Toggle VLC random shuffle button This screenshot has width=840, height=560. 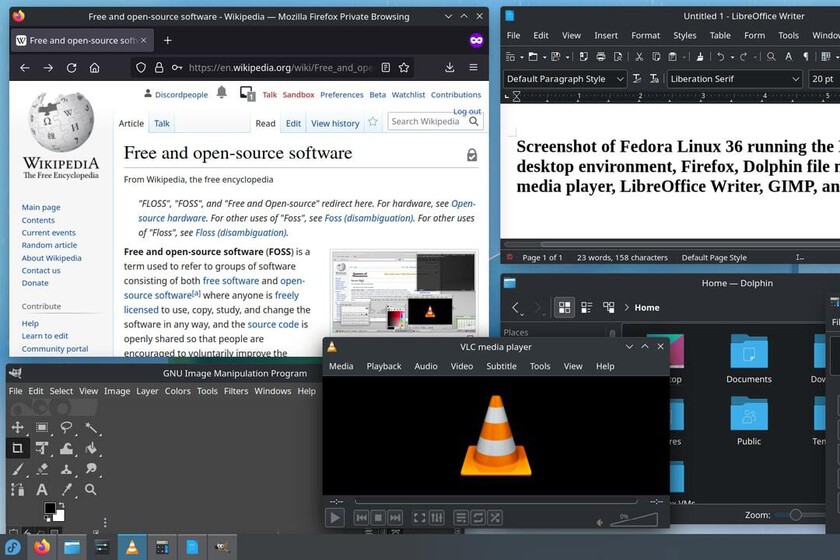tap(495, 518)
